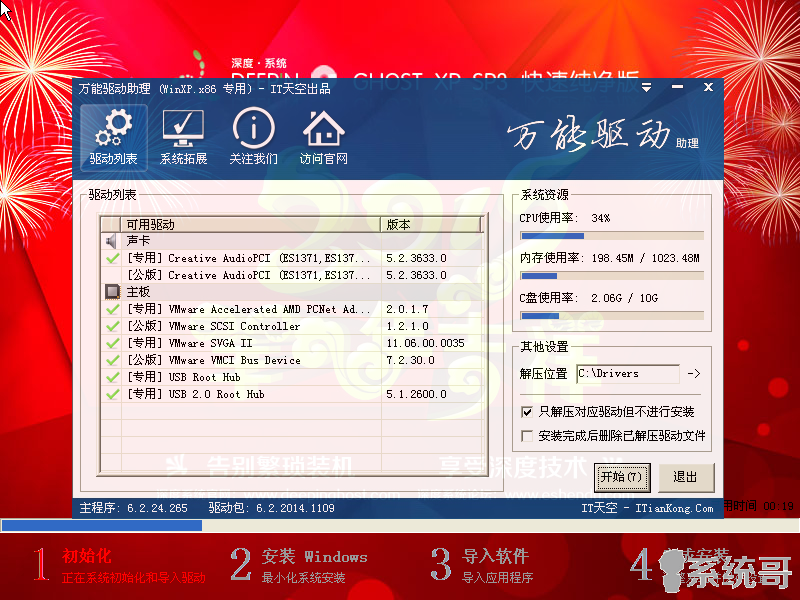Disable 只解压对应驱动但不进行安装 option
This screenshot has width=800, height=600.
pos(527,412)
